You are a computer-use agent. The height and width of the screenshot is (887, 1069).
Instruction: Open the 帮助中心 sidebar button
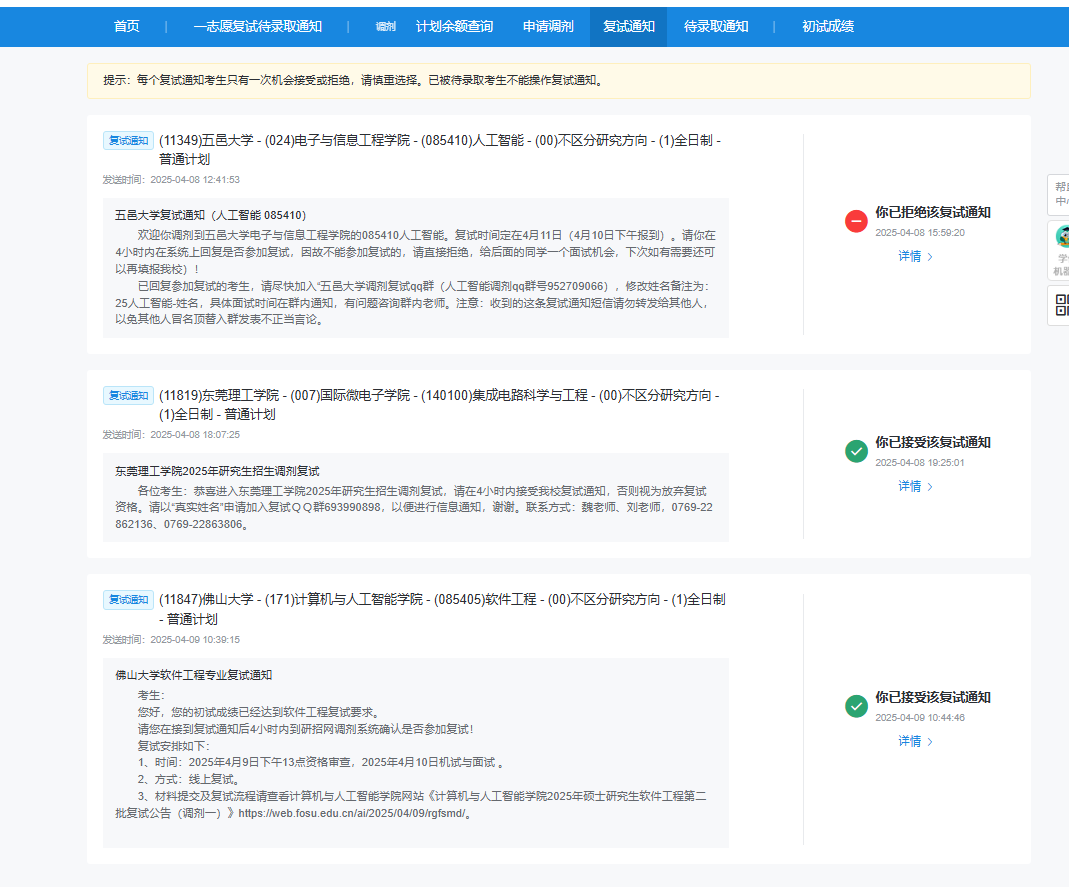(1060, 194)
